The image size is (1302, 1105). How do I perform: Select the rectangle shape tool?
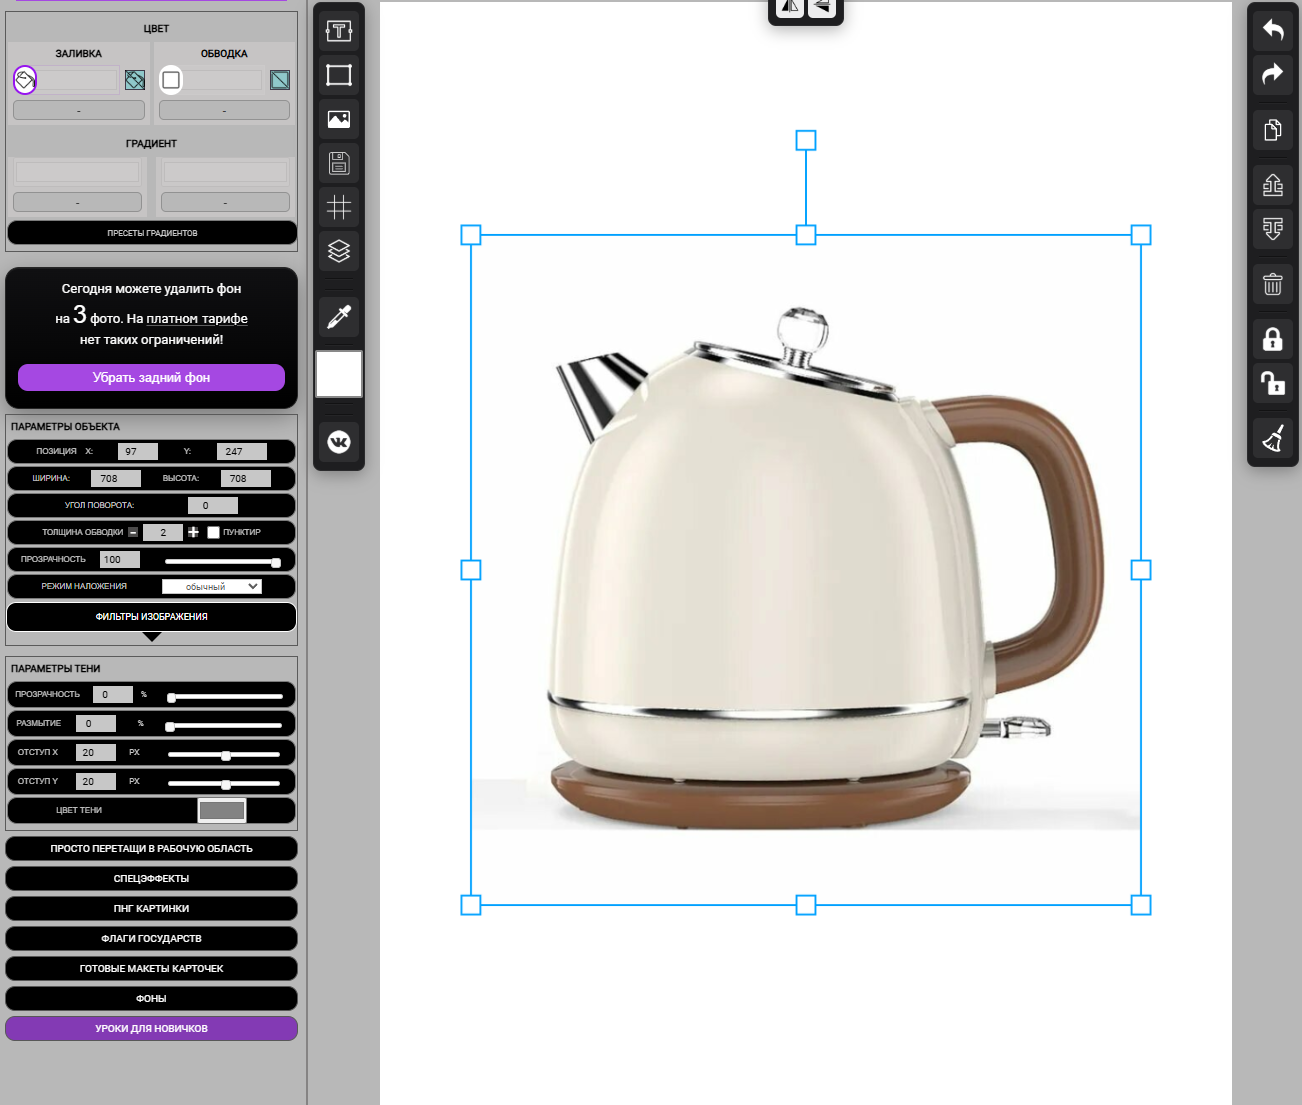[x=339, y=75]
